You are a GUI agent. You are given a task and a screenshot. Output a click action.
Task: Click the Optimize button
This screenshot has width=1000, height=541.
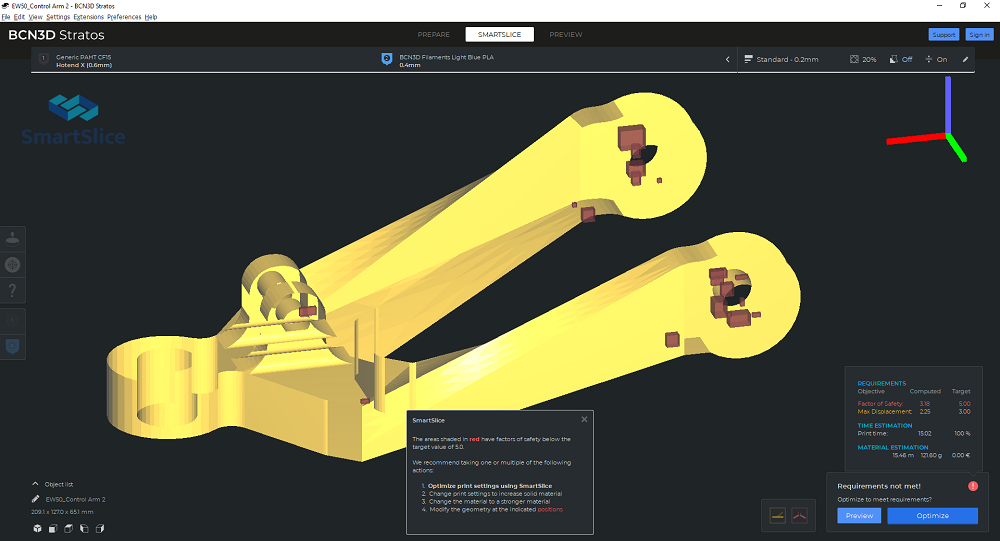coord(932,515)
